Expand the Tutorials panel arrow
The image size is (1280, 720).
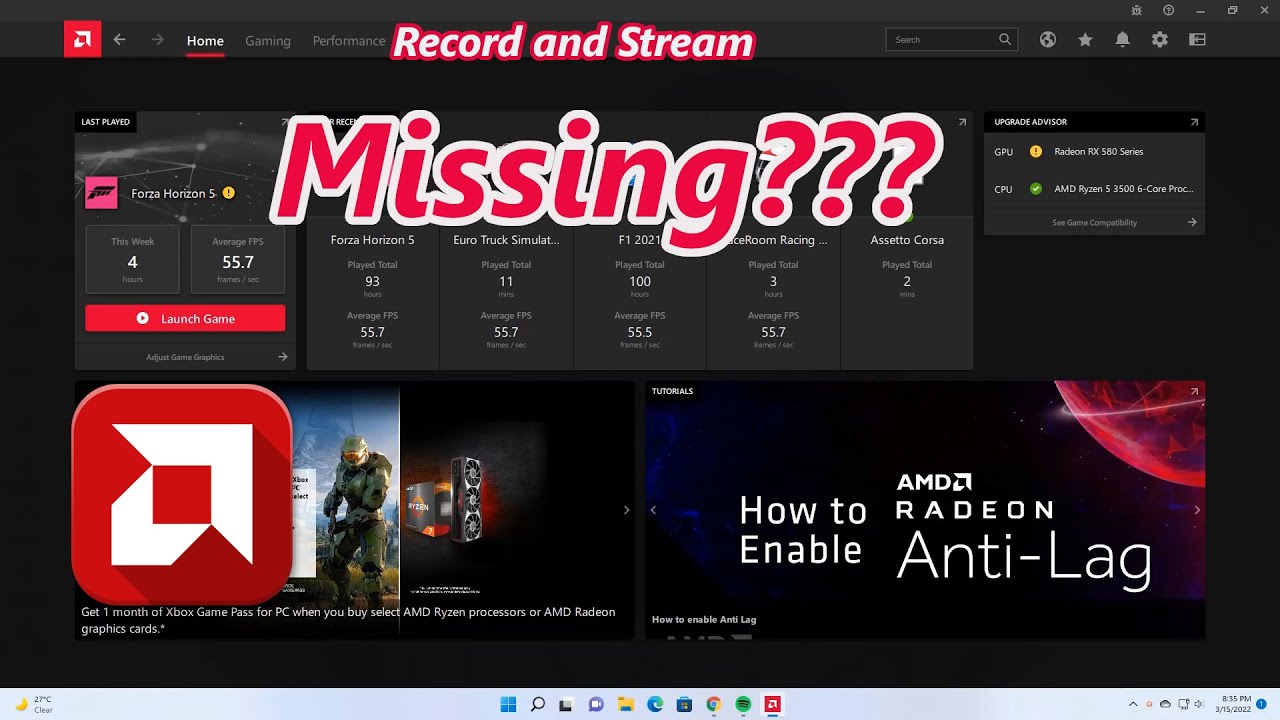(1194, 391)
